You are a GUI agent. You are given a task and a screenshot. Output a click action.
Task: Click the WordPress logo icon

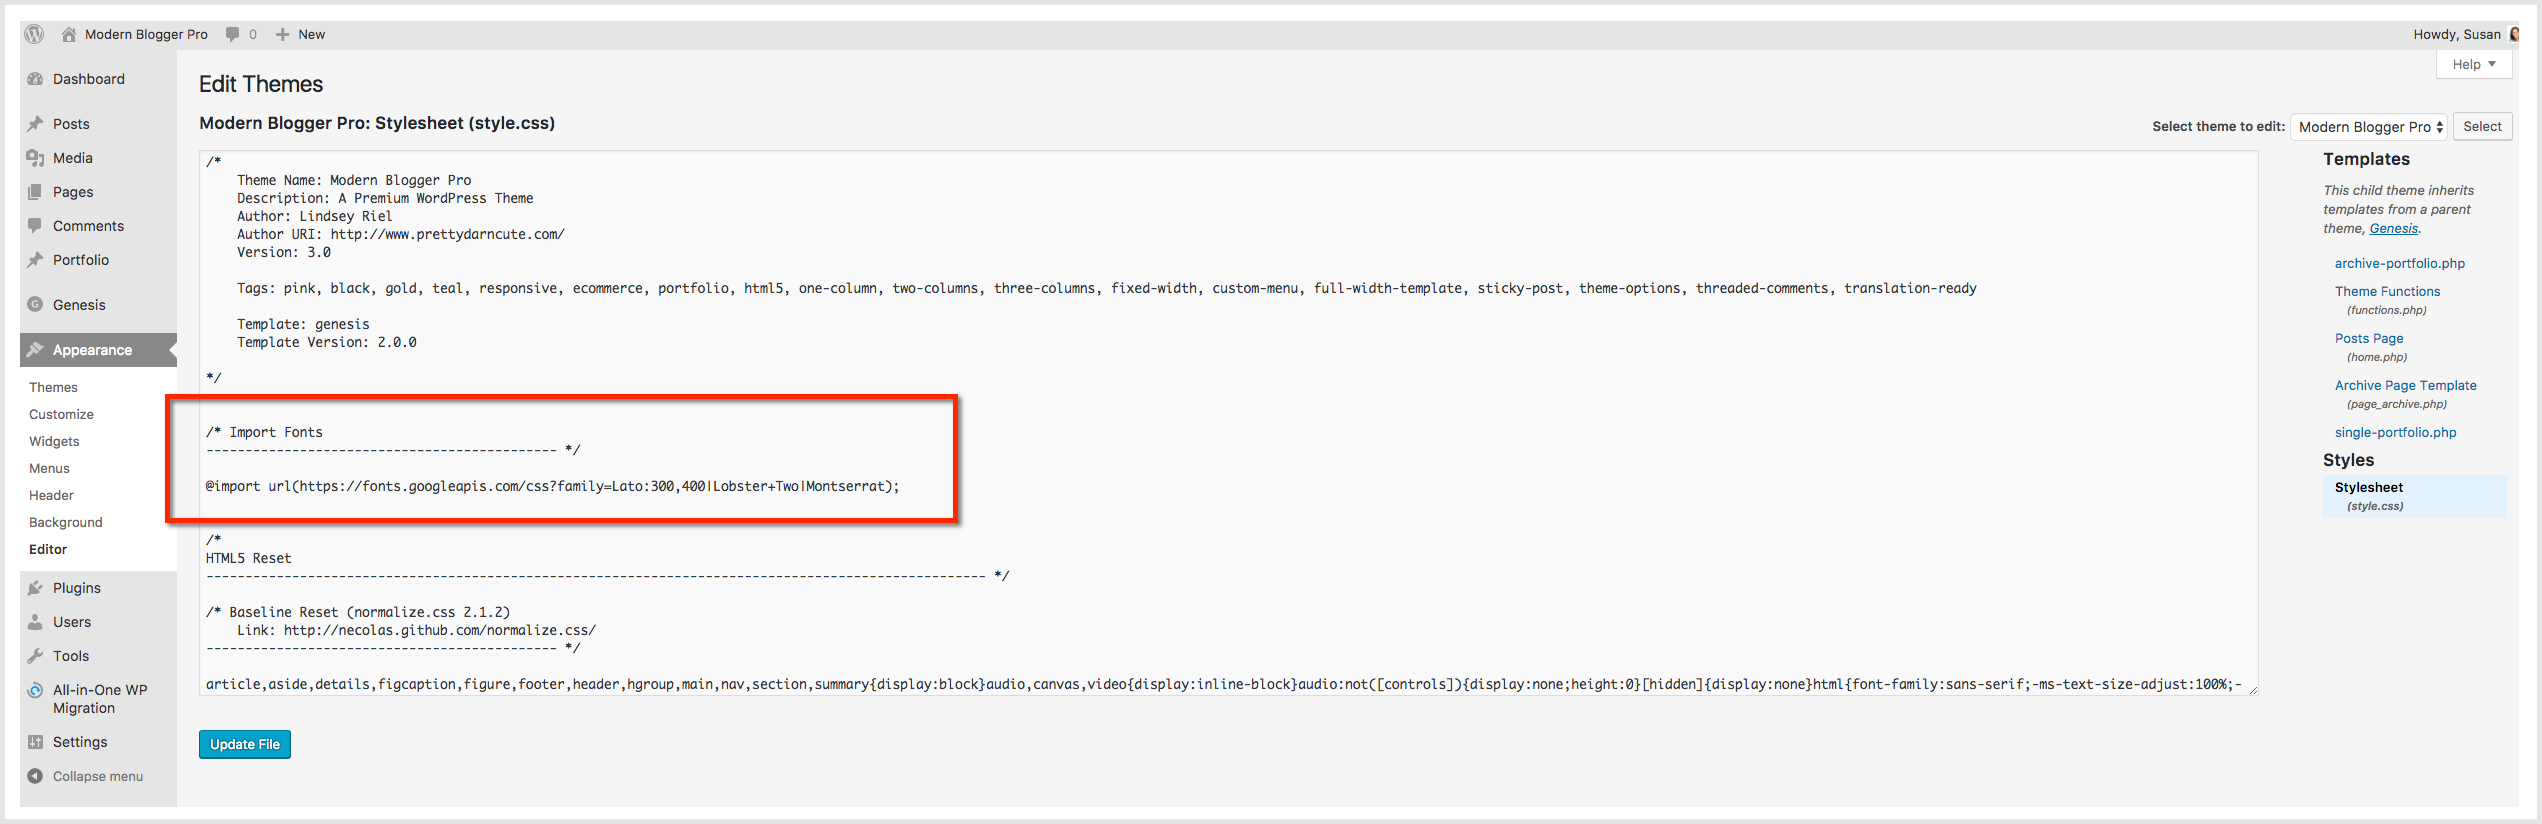pyautogui.click(x=34, y=34)
